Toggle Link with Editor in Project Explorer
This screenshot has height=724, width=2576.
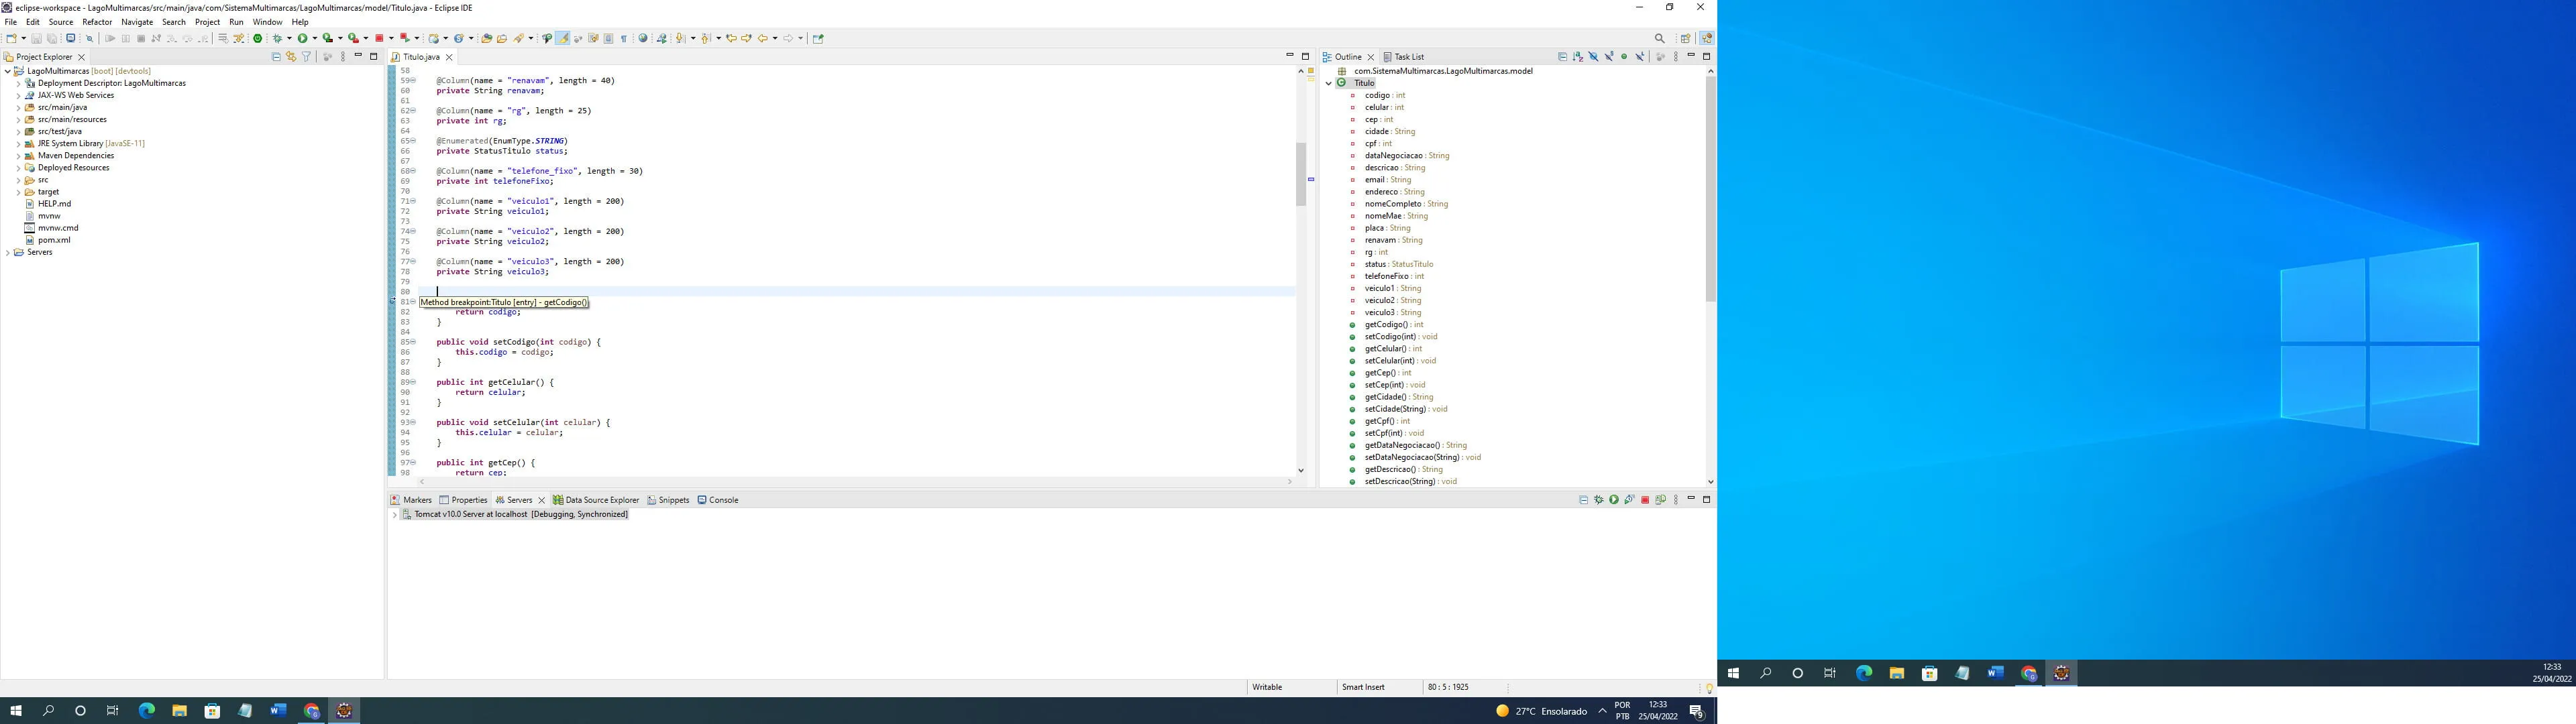pyautogui.click(x=291, y=57)
